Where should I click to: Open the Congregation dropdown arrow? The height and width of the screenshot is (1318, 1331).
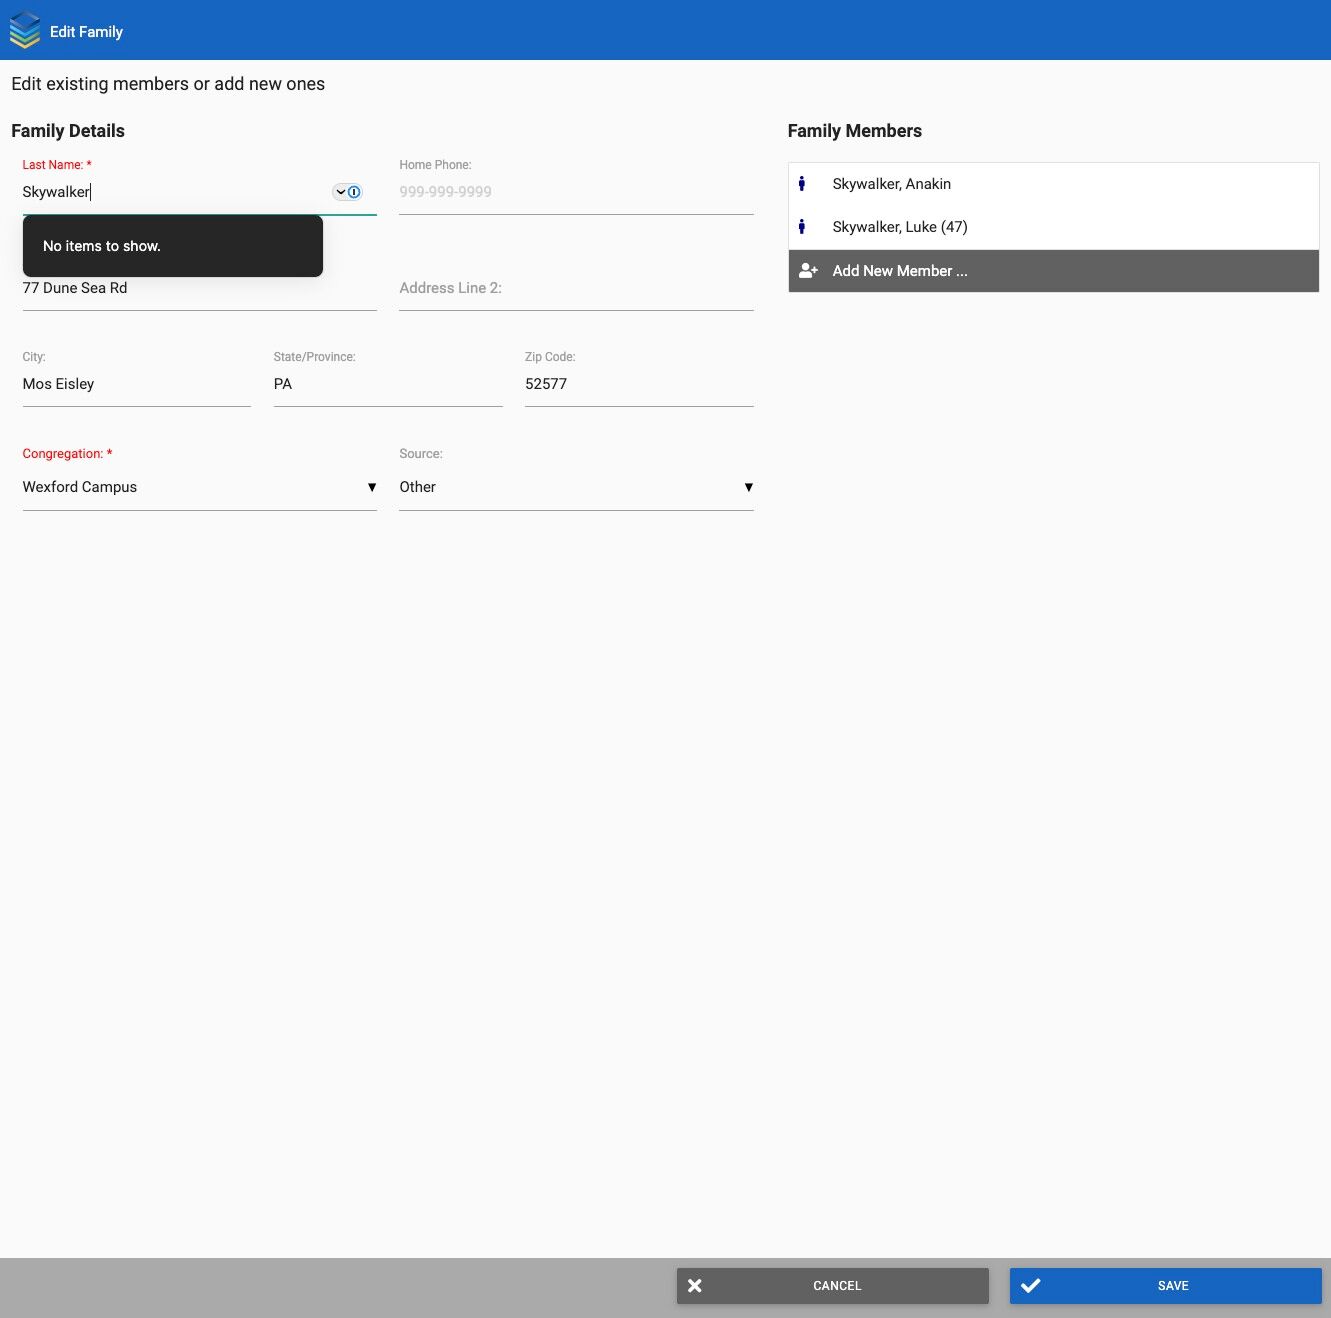pos(372,487)
